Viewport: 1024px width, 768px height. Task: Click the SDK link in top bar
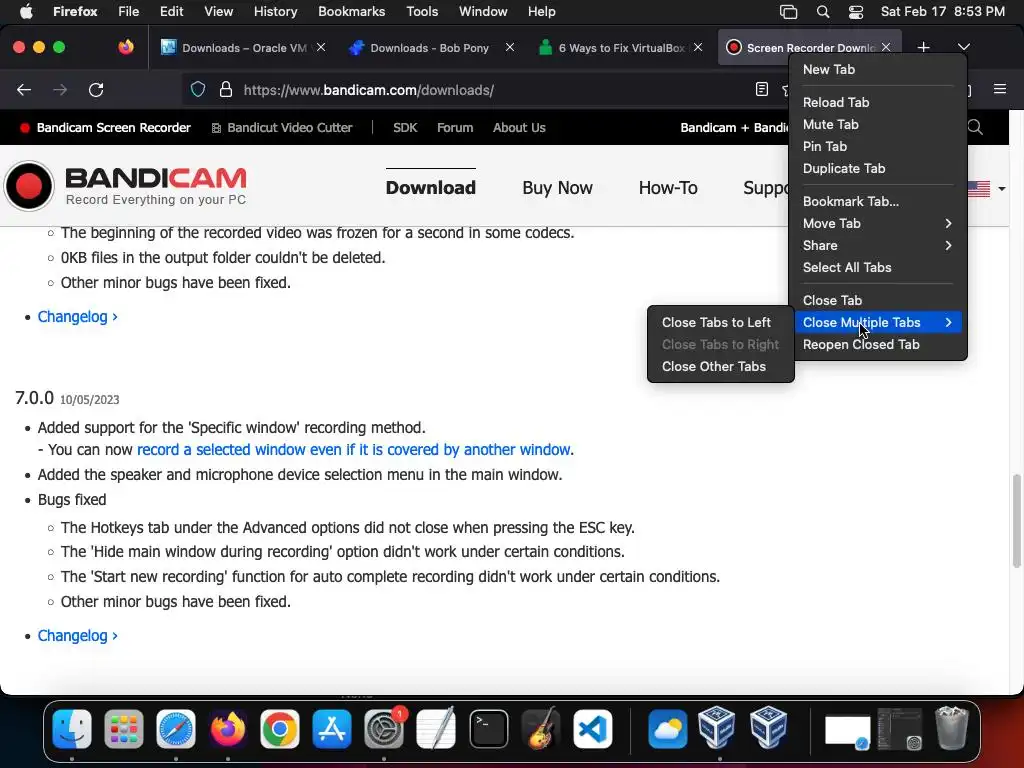tap(405, 128)
